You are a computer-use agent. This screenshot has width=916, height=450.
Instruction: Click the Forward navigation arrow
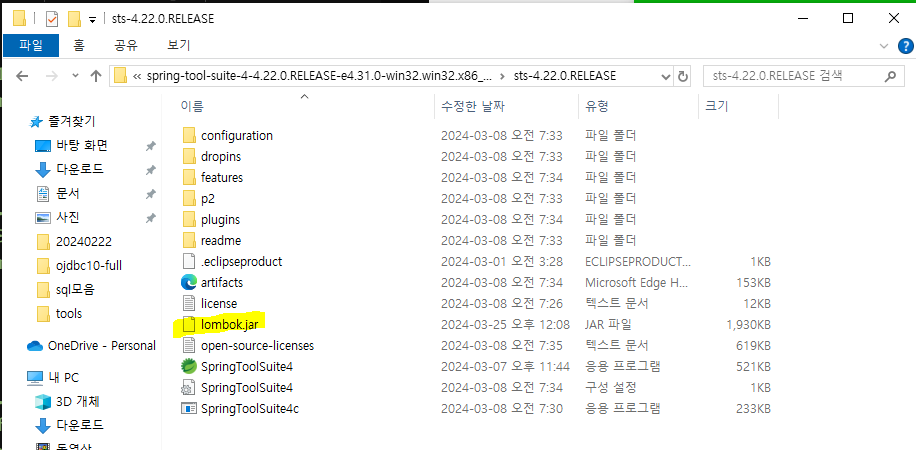(x=51, y=76)
